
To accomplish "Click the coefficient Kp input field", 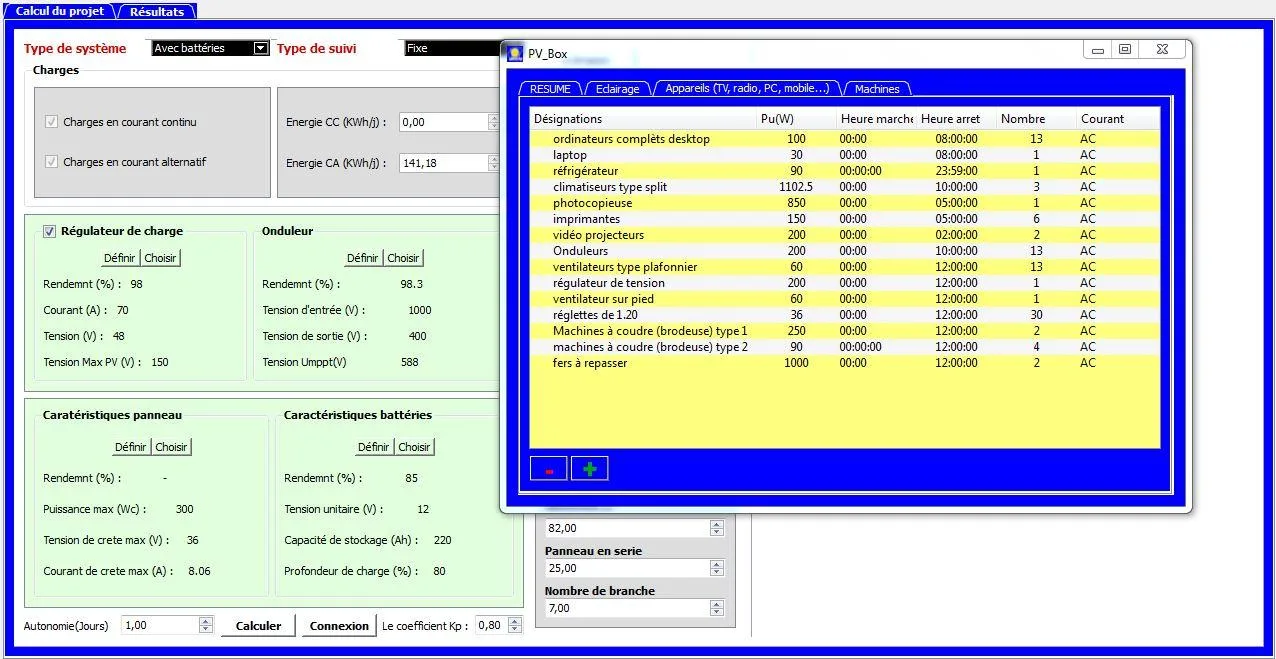I will [492, 625].
